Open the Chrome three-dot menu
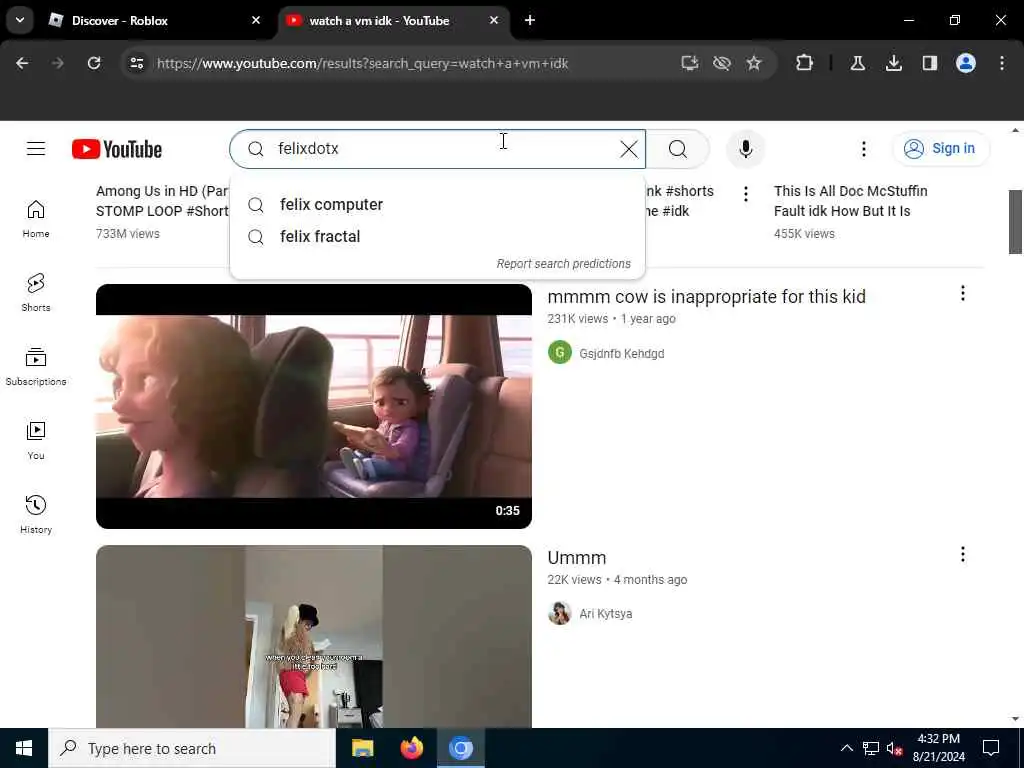 [x=1002, y=63]
